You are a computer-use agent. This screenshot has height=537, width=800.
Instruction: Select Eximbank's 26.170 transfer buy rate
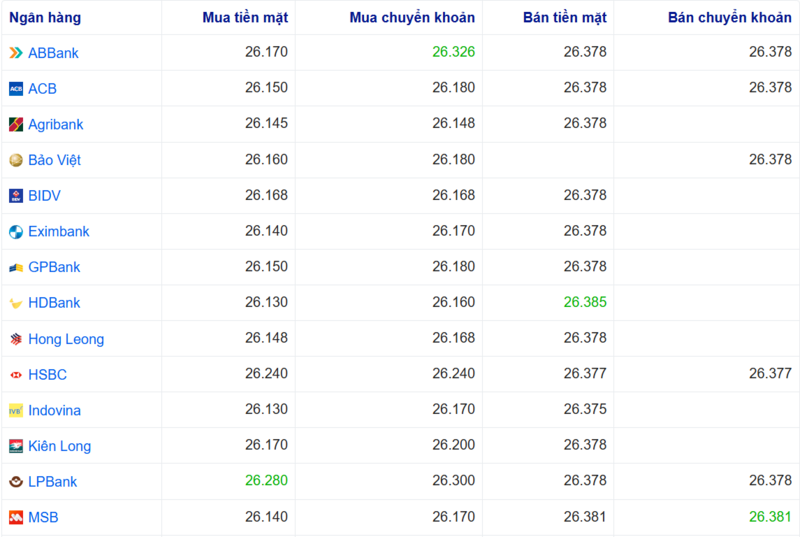454,231
